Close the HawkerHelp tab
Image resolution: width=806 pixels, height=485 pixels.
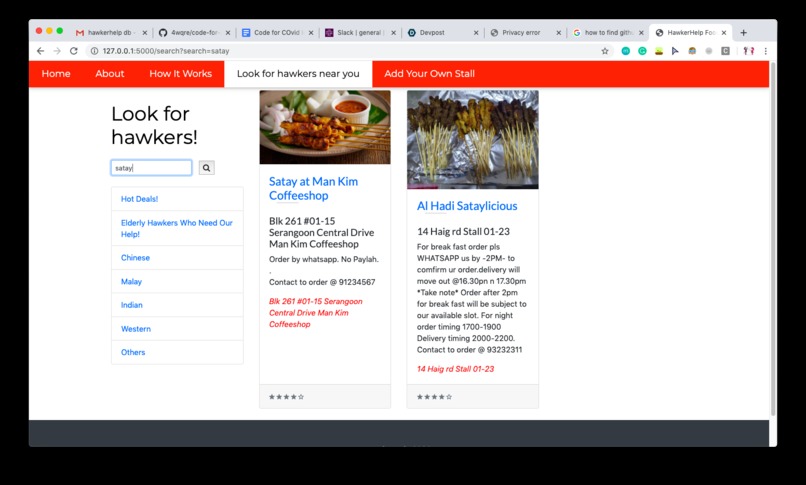(724, 32)
